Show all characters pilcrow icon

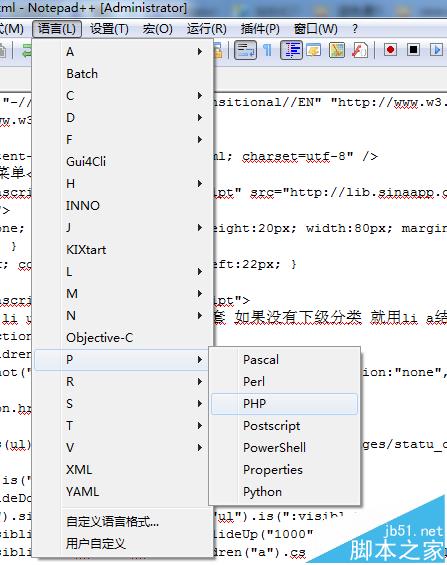[x=267, y=50]
